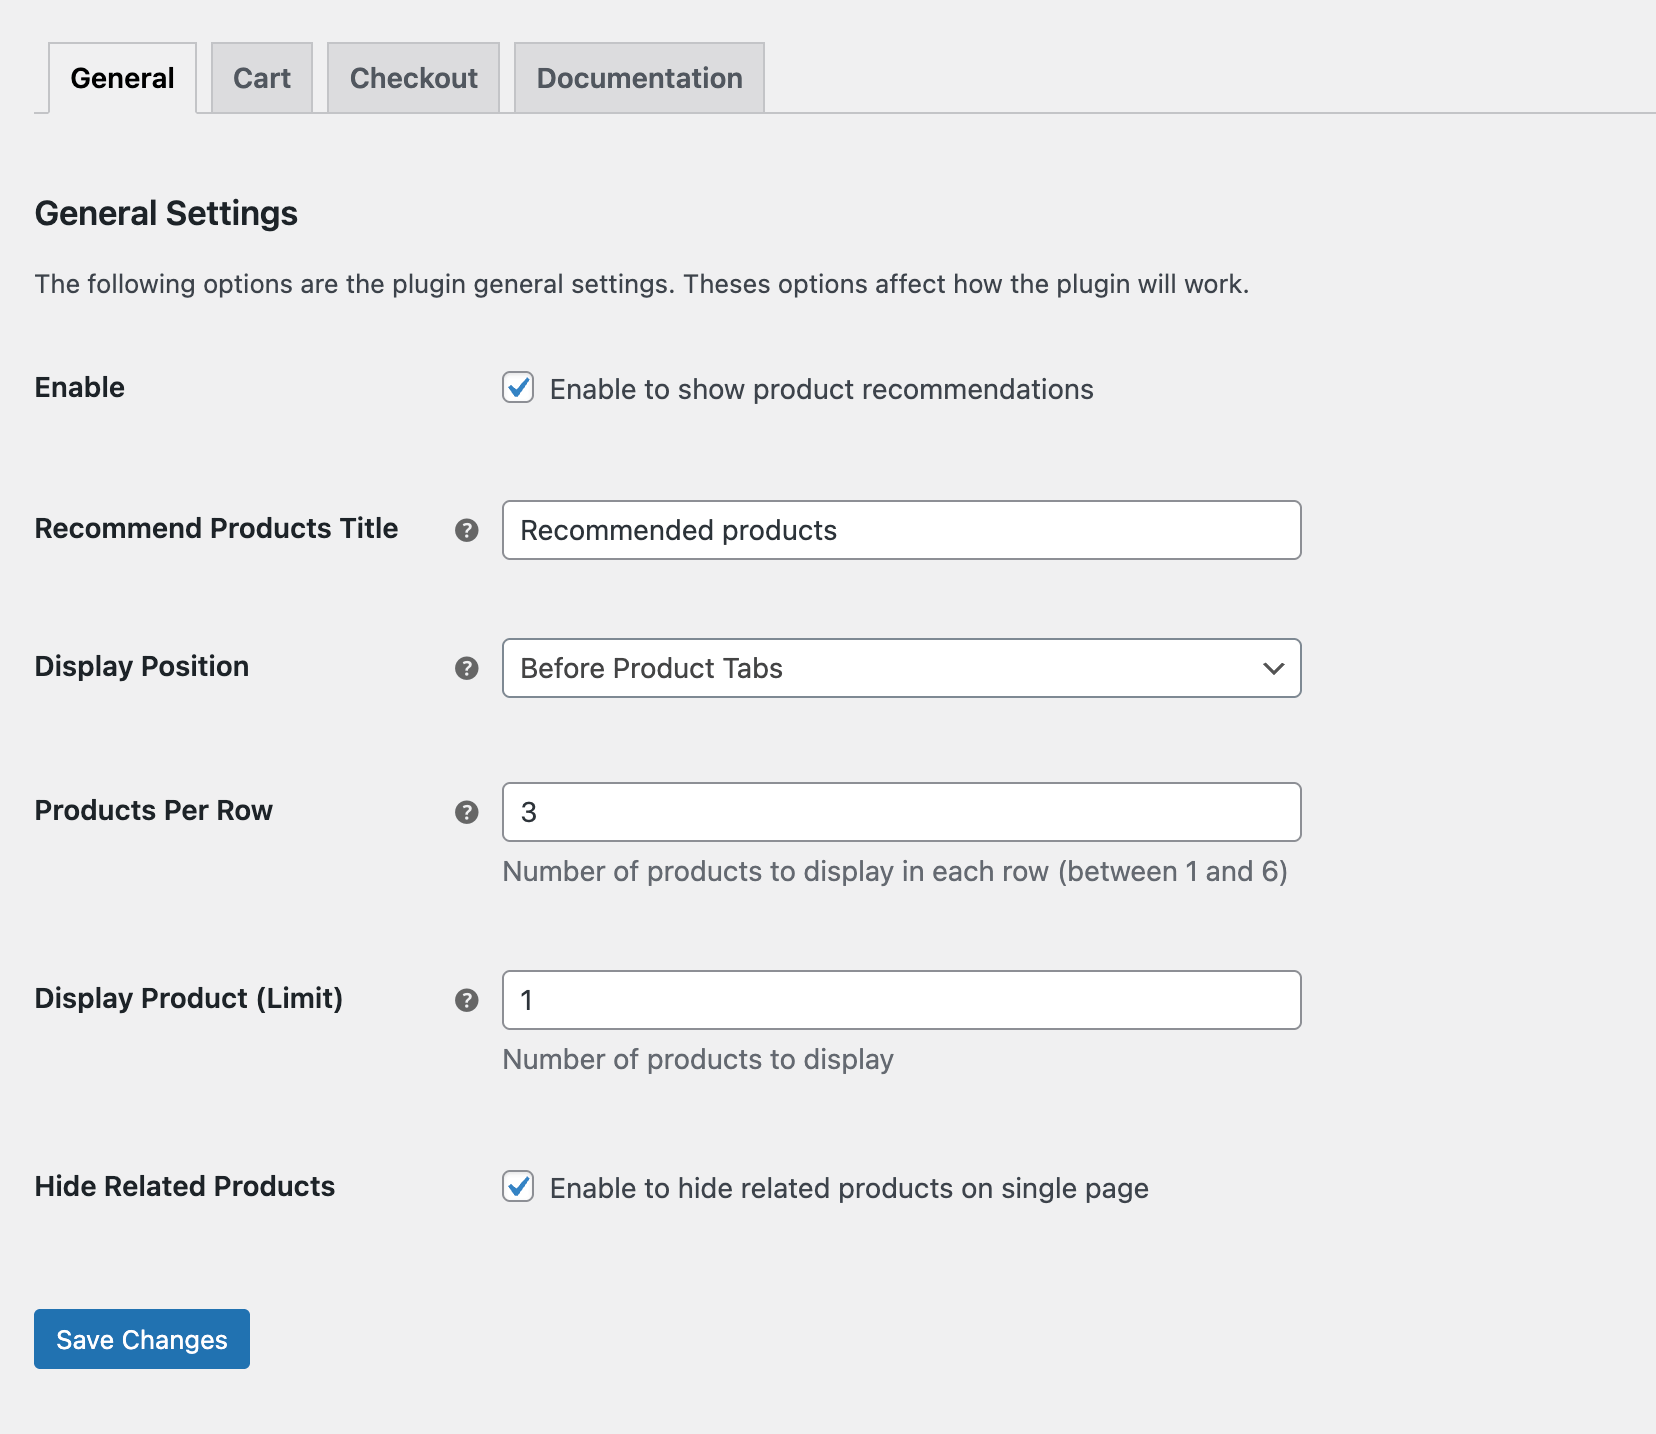View help for Products Per Row setting
This screenshot has height=1434, width=1656.
466,813
